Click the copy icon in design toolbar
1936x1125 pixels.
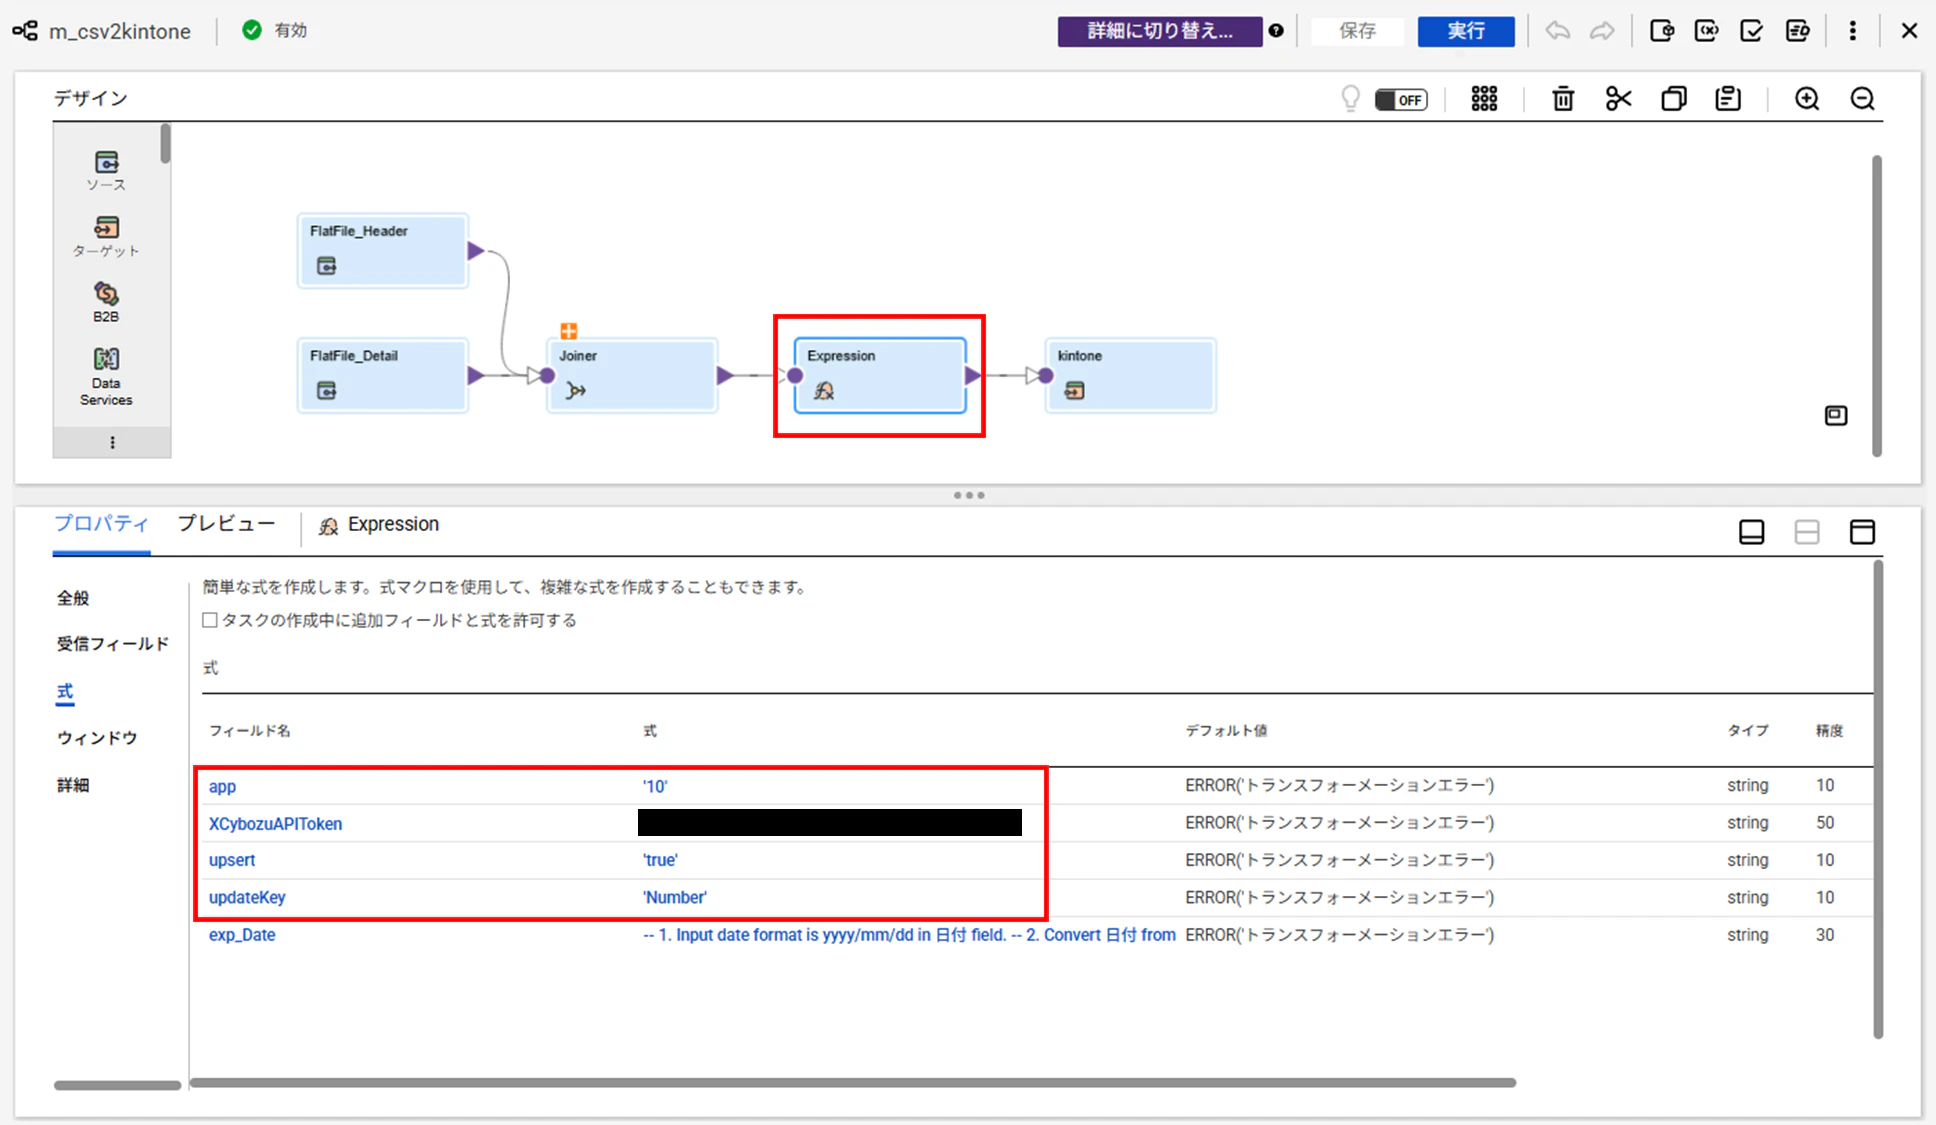tap(1673, 99)
